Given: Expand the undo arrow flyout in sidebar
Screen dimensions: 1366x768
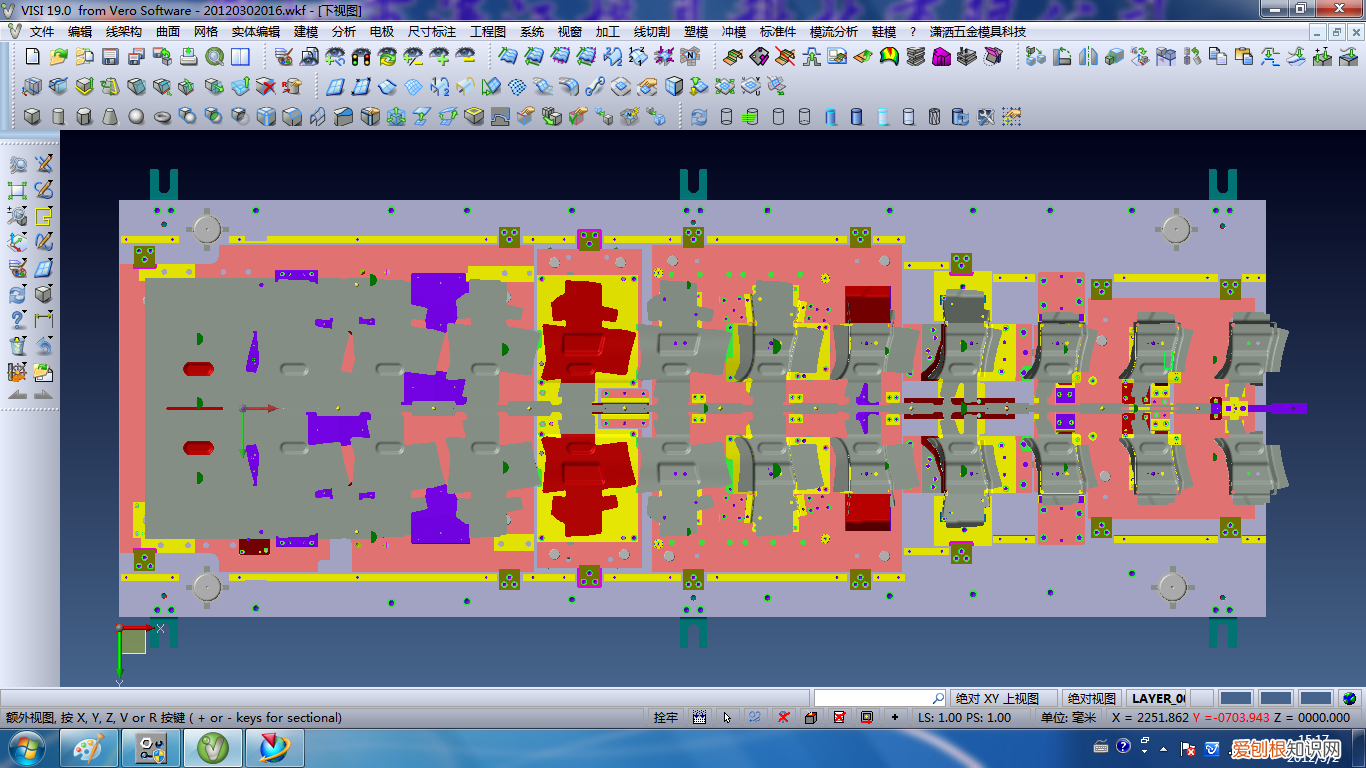Looking at the screenshot, I should 44,346.
